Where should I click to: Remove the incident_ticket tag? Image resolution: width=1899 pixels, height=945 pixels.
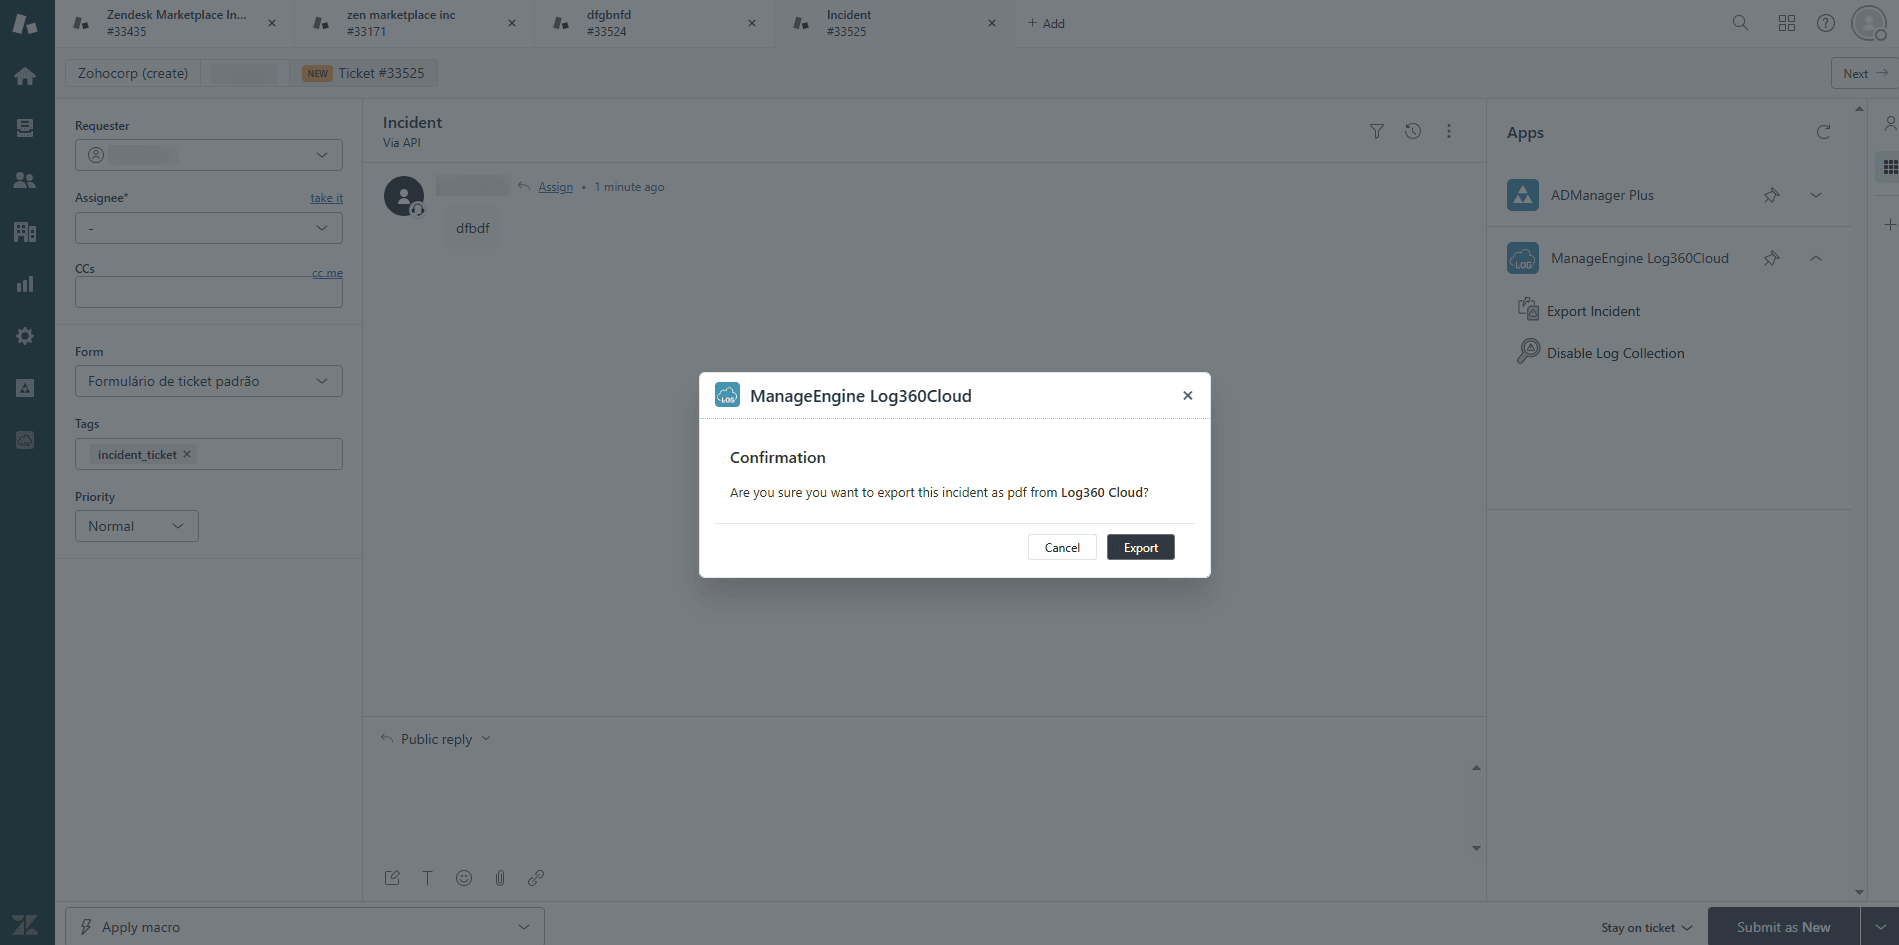click(186, 454)
